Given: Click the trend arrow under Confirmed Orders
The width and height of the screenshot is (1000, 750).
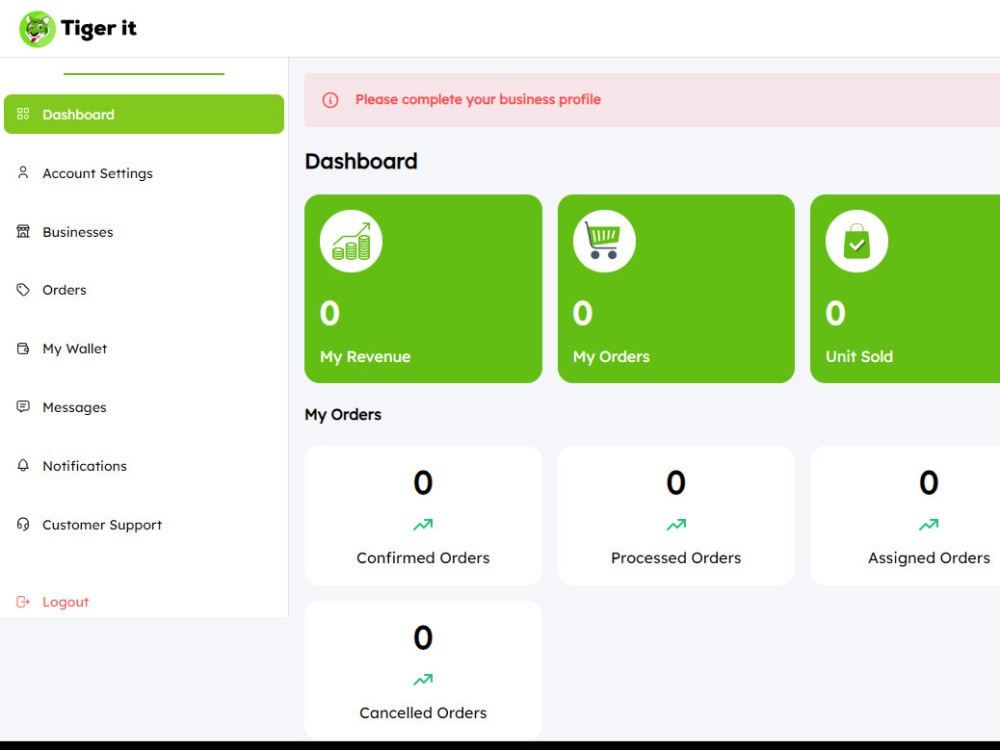Looking at the screenshot, I should click(423, 524).
